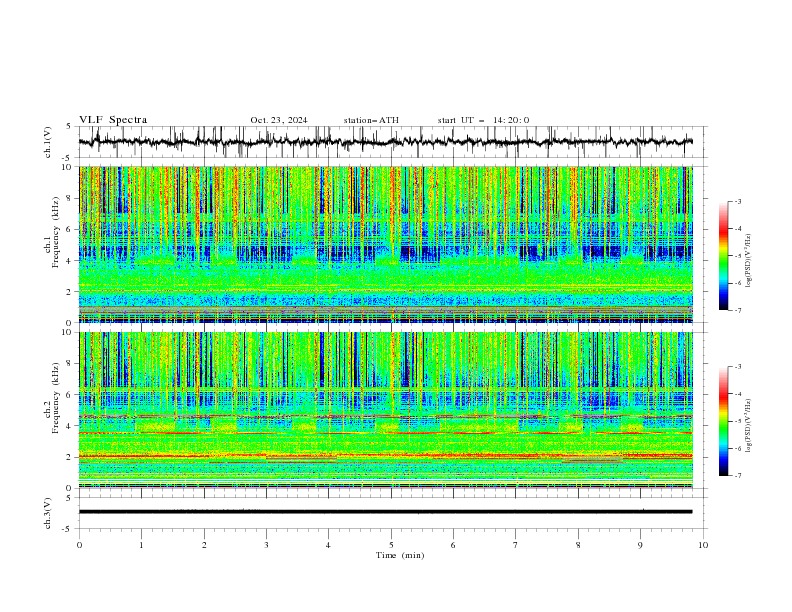Click time axis tick label '4'
792x612 pixels.
328,545
